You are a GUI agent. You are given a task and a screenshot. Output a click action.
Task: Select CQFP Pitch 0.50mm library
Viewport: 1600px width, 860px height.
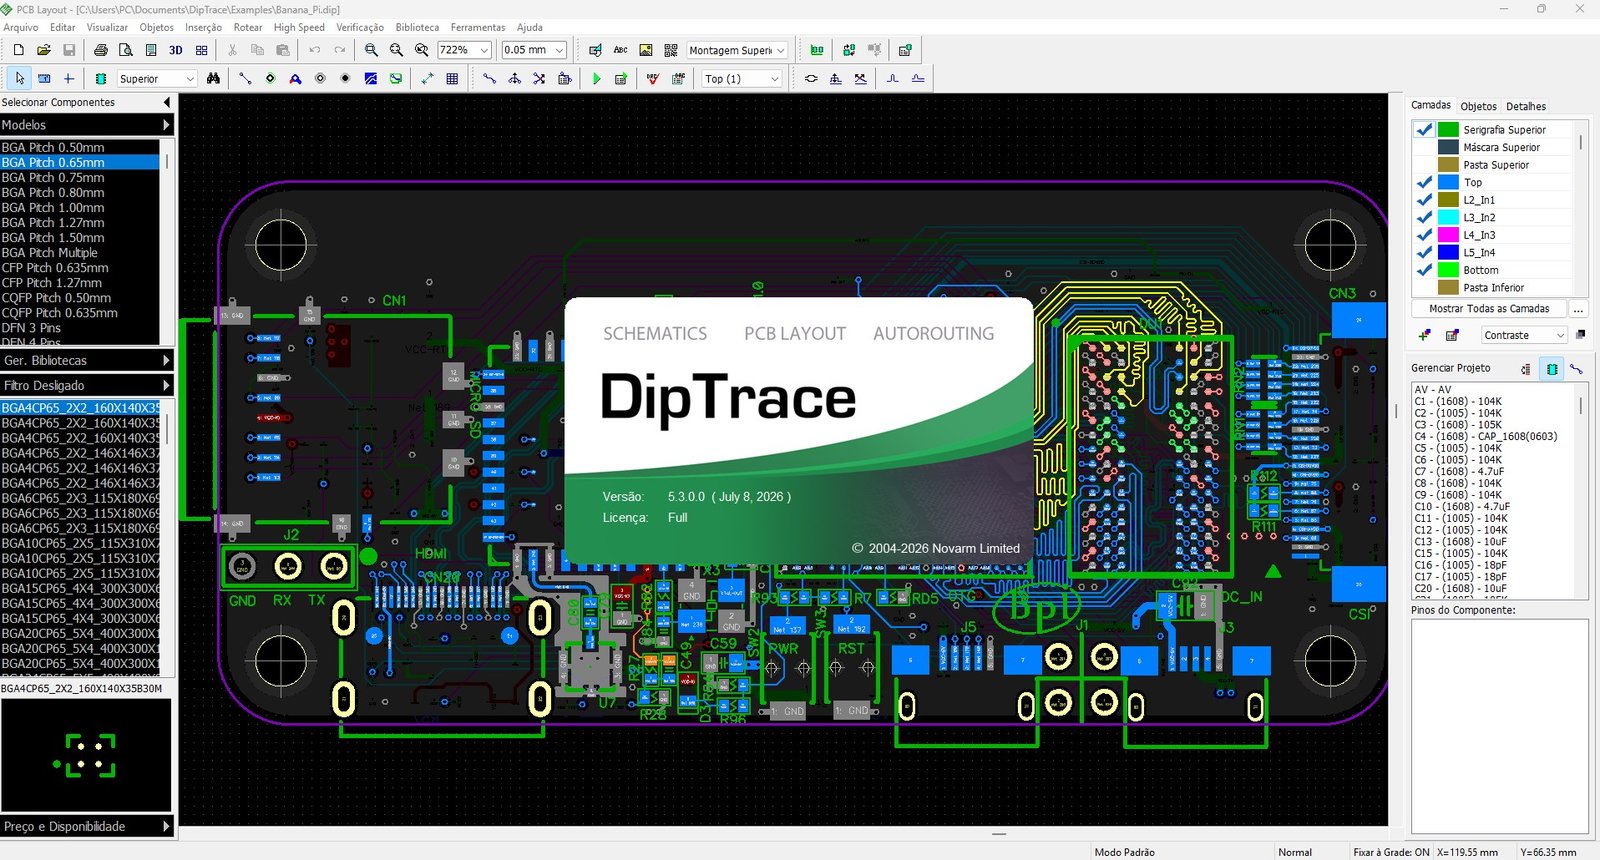coord(80,298)
